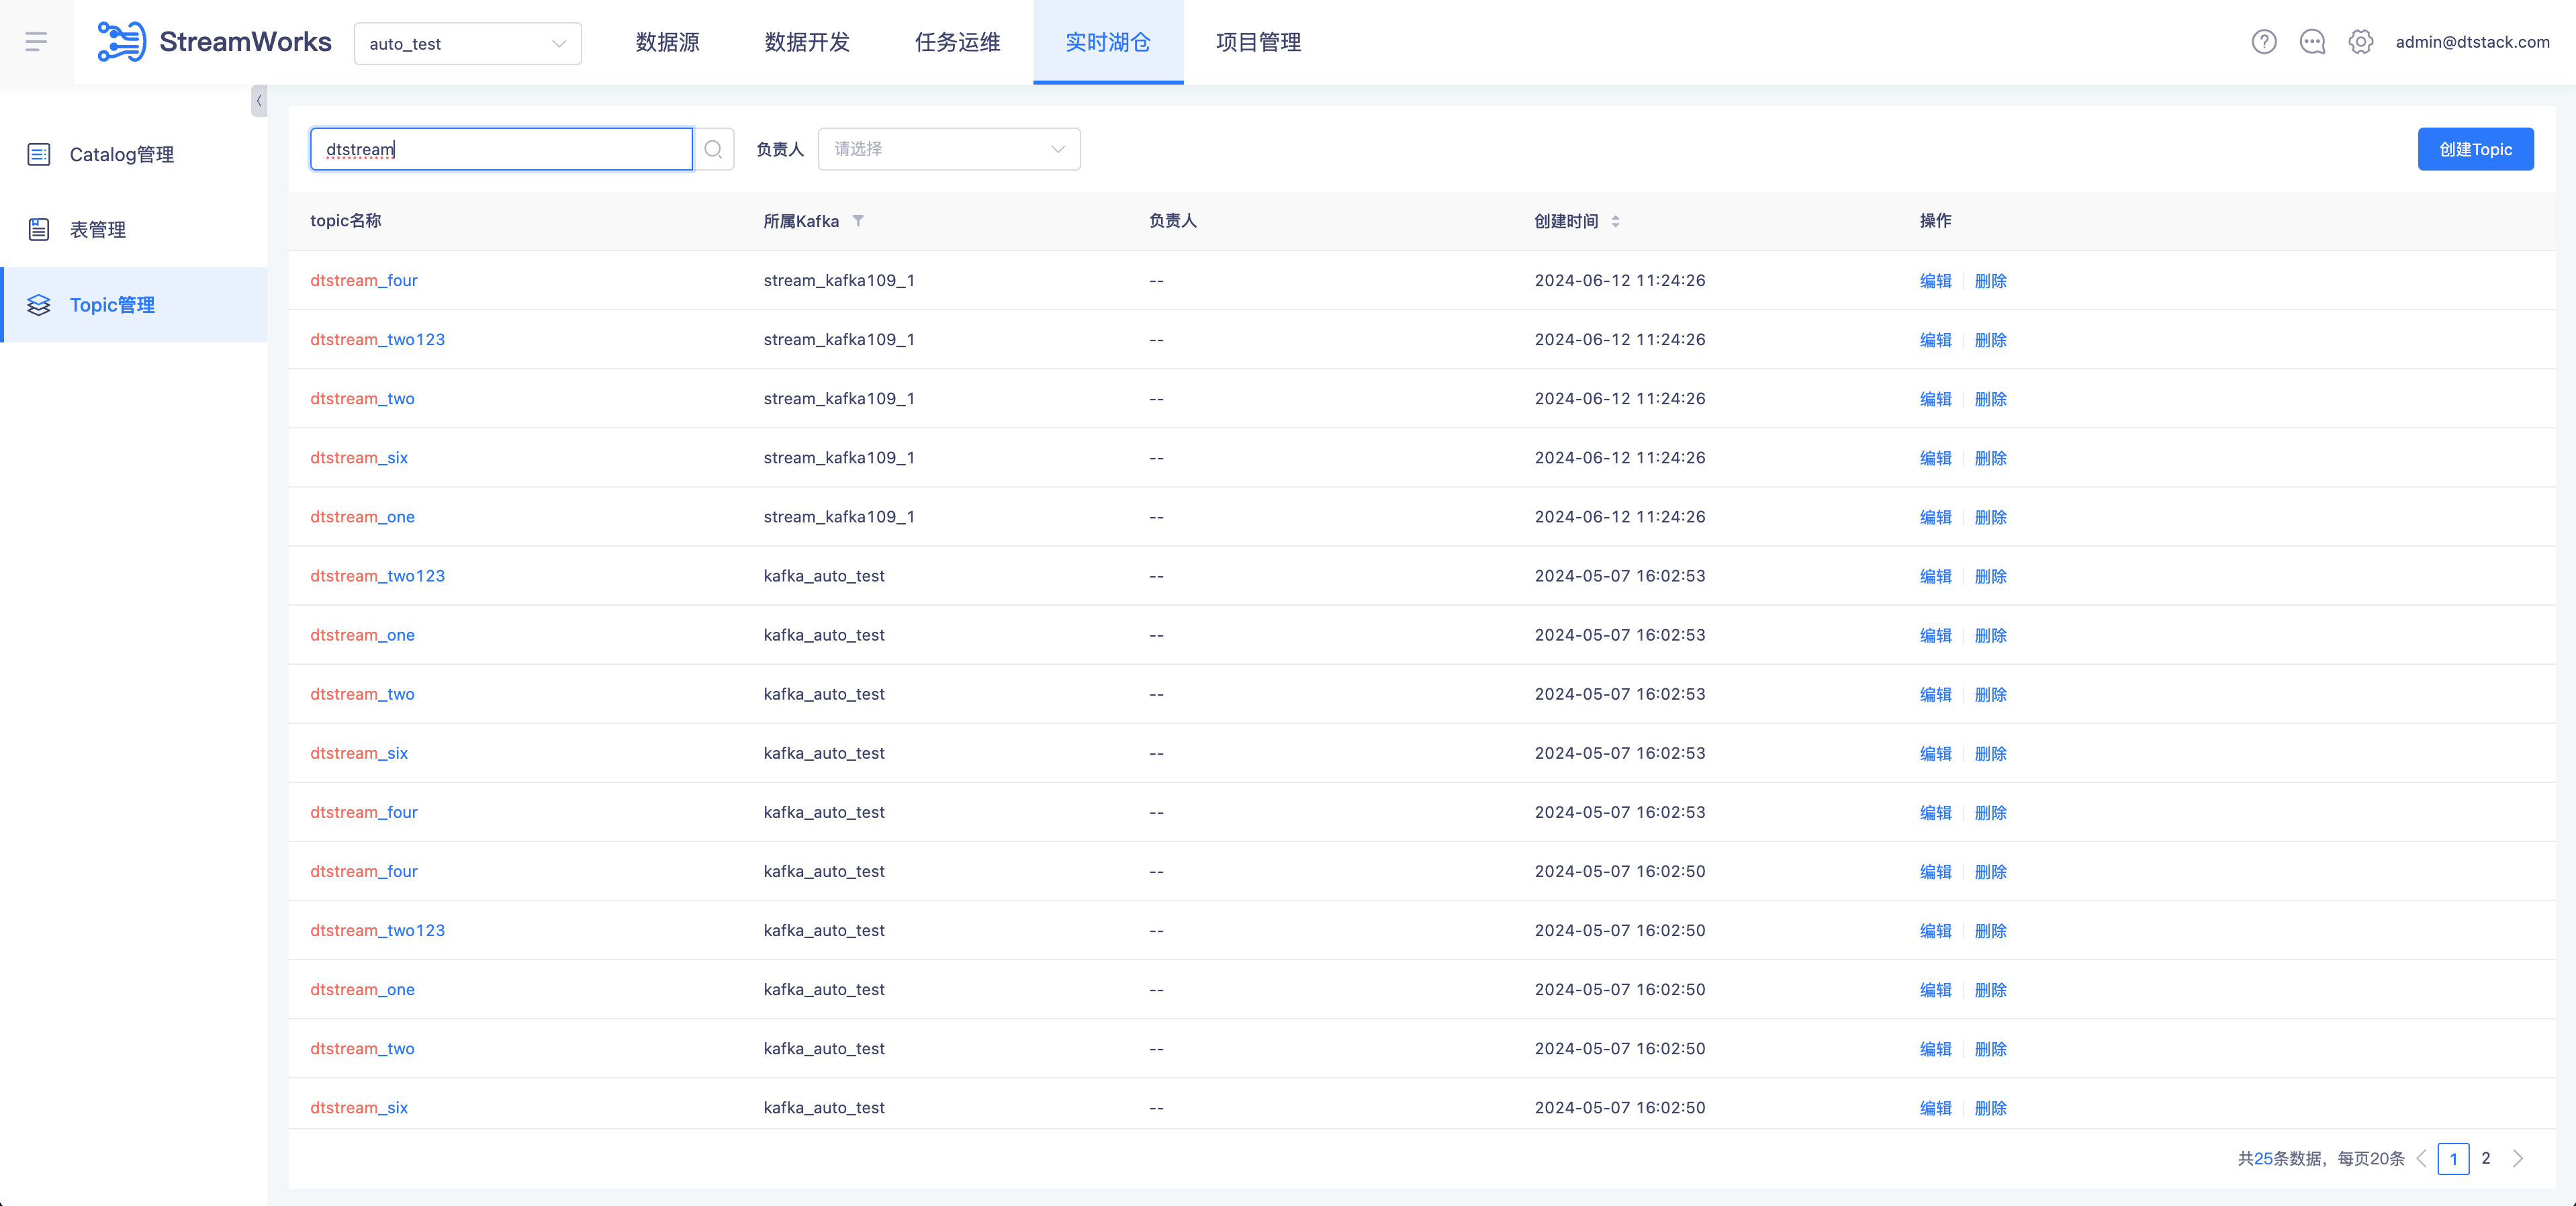Edit dtstream_two on stream_kafka109_1

[x=1935, y=398]
